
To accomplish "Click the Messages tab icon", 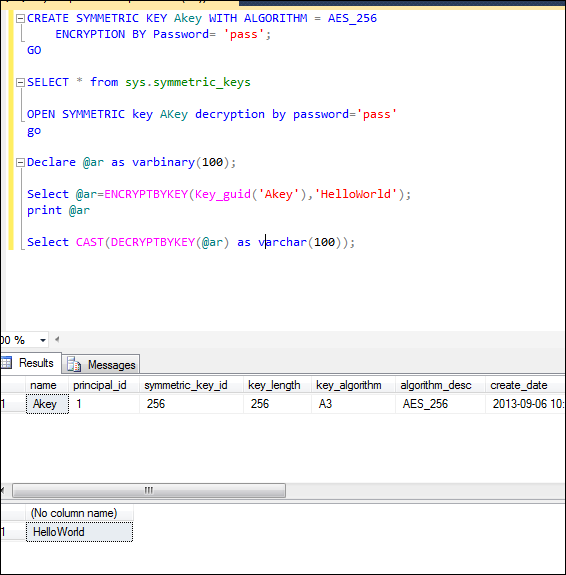I will [x=74, y=364].
